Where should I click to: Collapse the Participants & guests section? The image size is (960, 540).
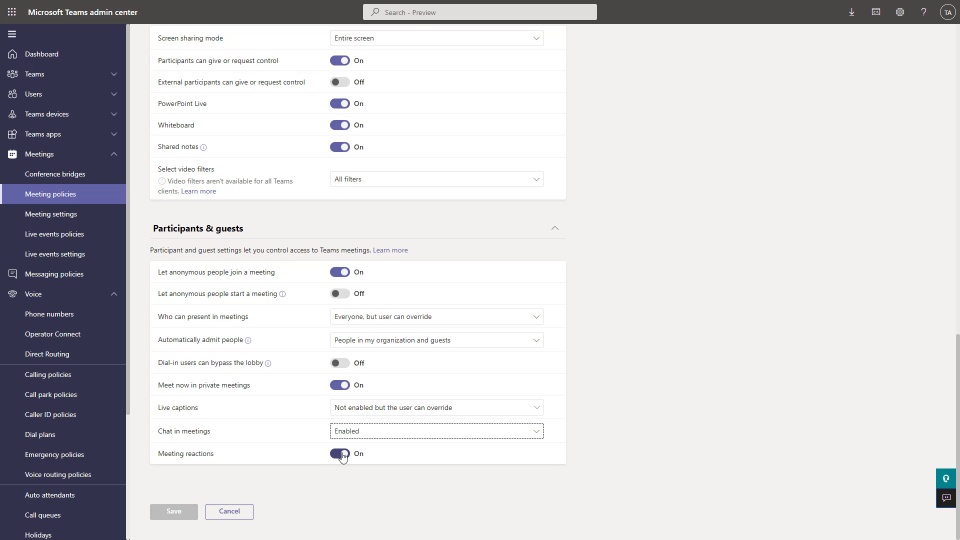[555, 228]
